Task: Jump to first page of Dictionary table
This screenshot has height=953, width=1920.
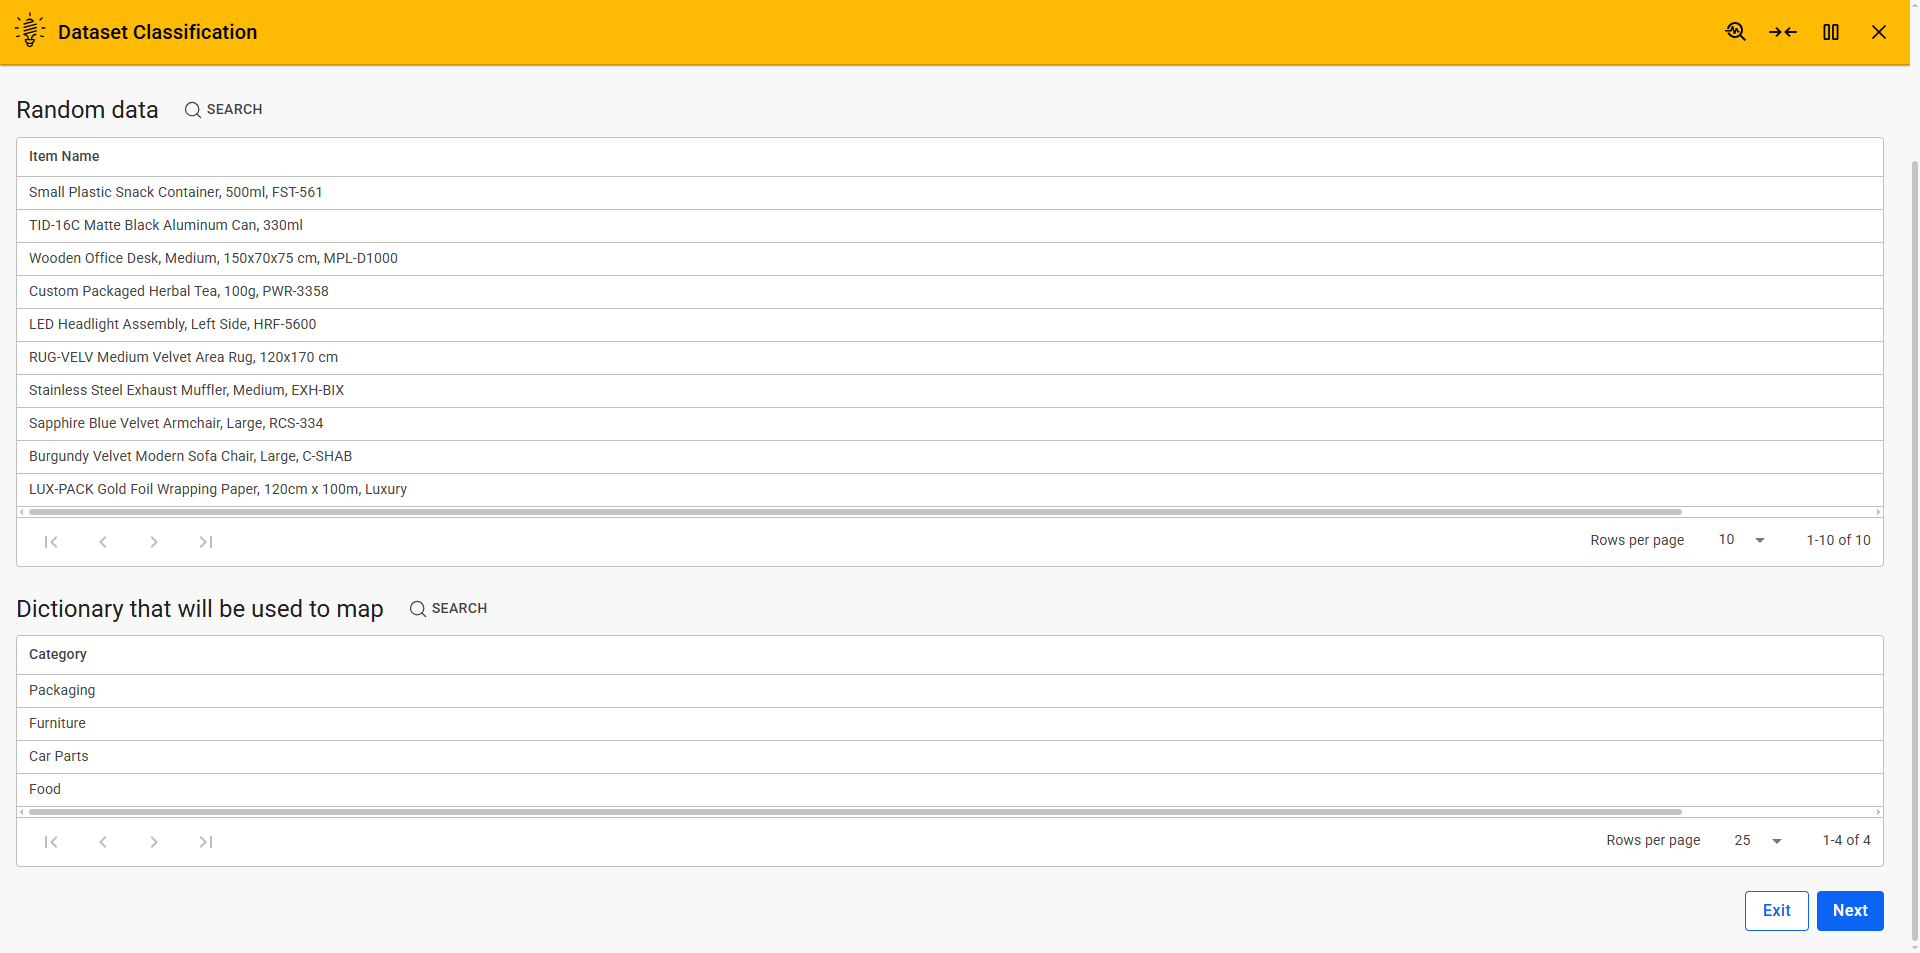Action: tap(52, 842)
